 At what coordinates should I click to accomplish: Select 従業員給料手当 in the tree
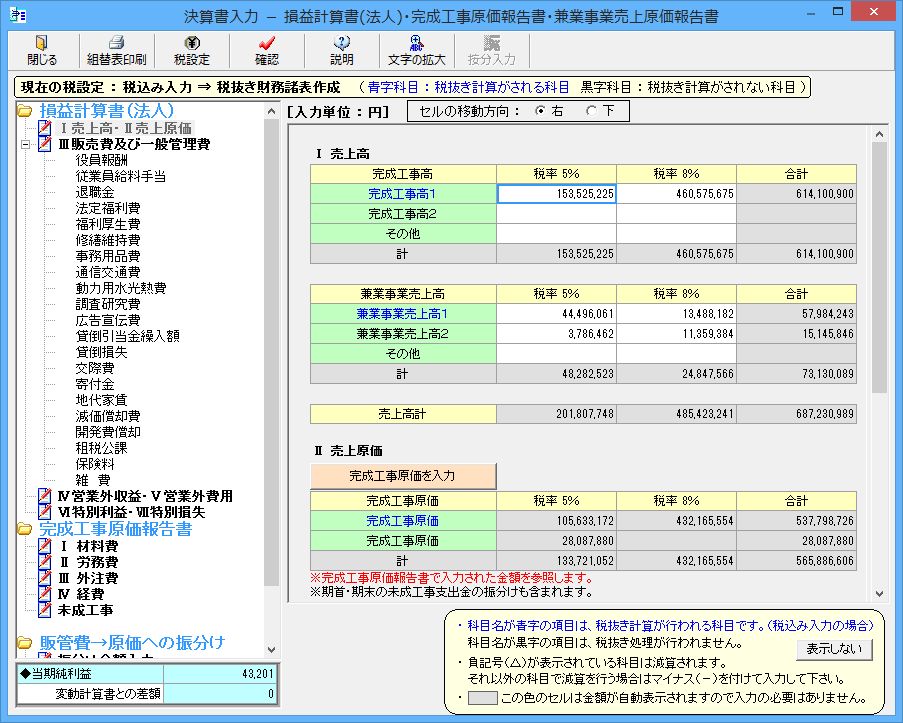pyautogui.click(x=120, y=176)
